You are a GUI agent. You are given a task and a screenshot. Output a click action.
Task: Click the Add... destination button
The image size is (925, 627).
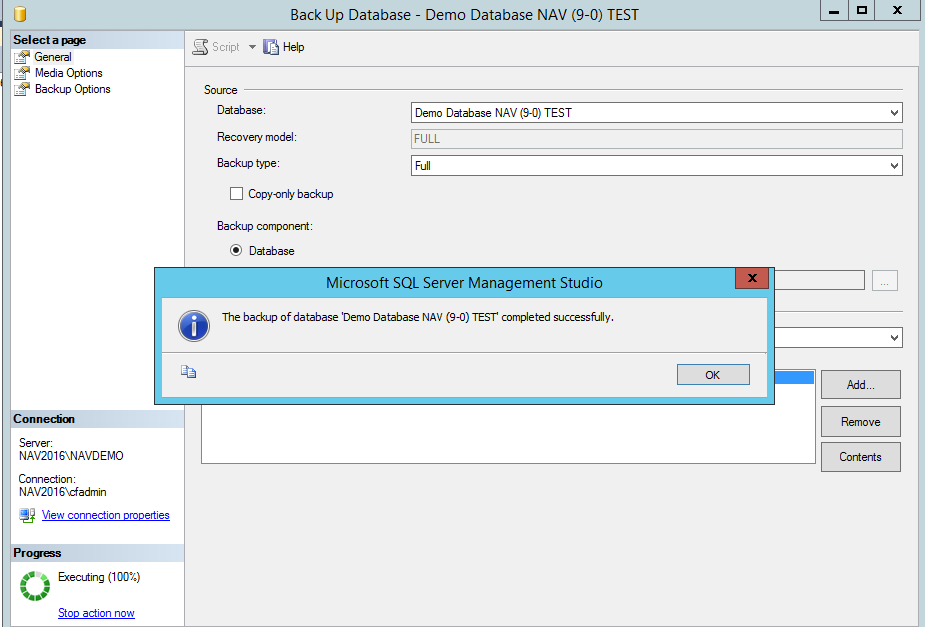click(x=861, y=385)
